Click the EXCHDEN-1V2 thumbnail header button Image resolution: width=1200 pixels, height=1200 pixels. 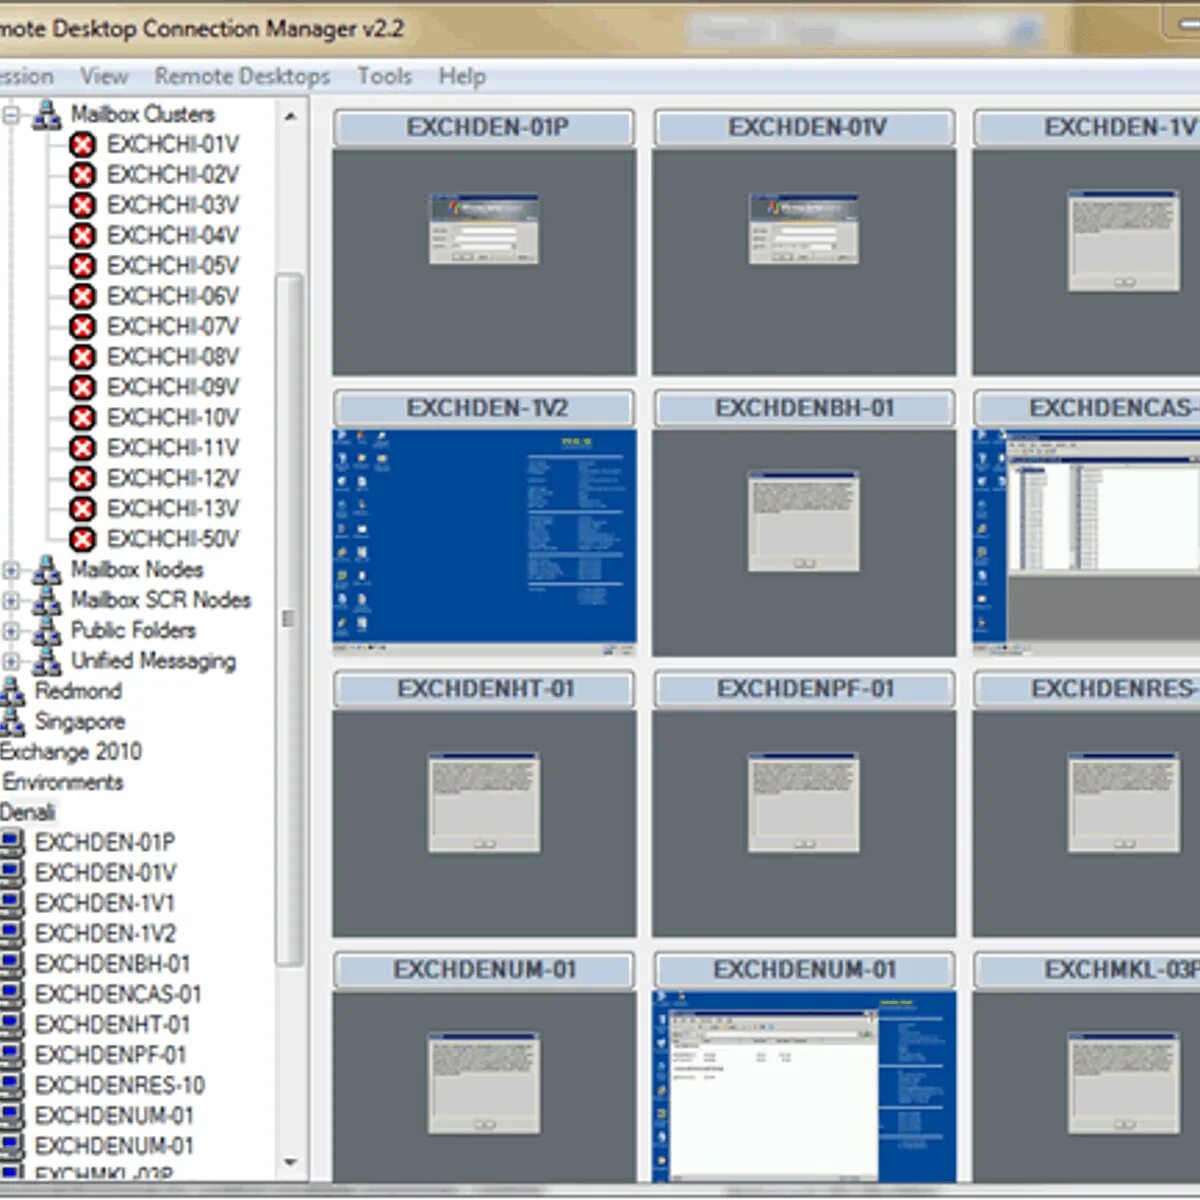tap(485, 409)
